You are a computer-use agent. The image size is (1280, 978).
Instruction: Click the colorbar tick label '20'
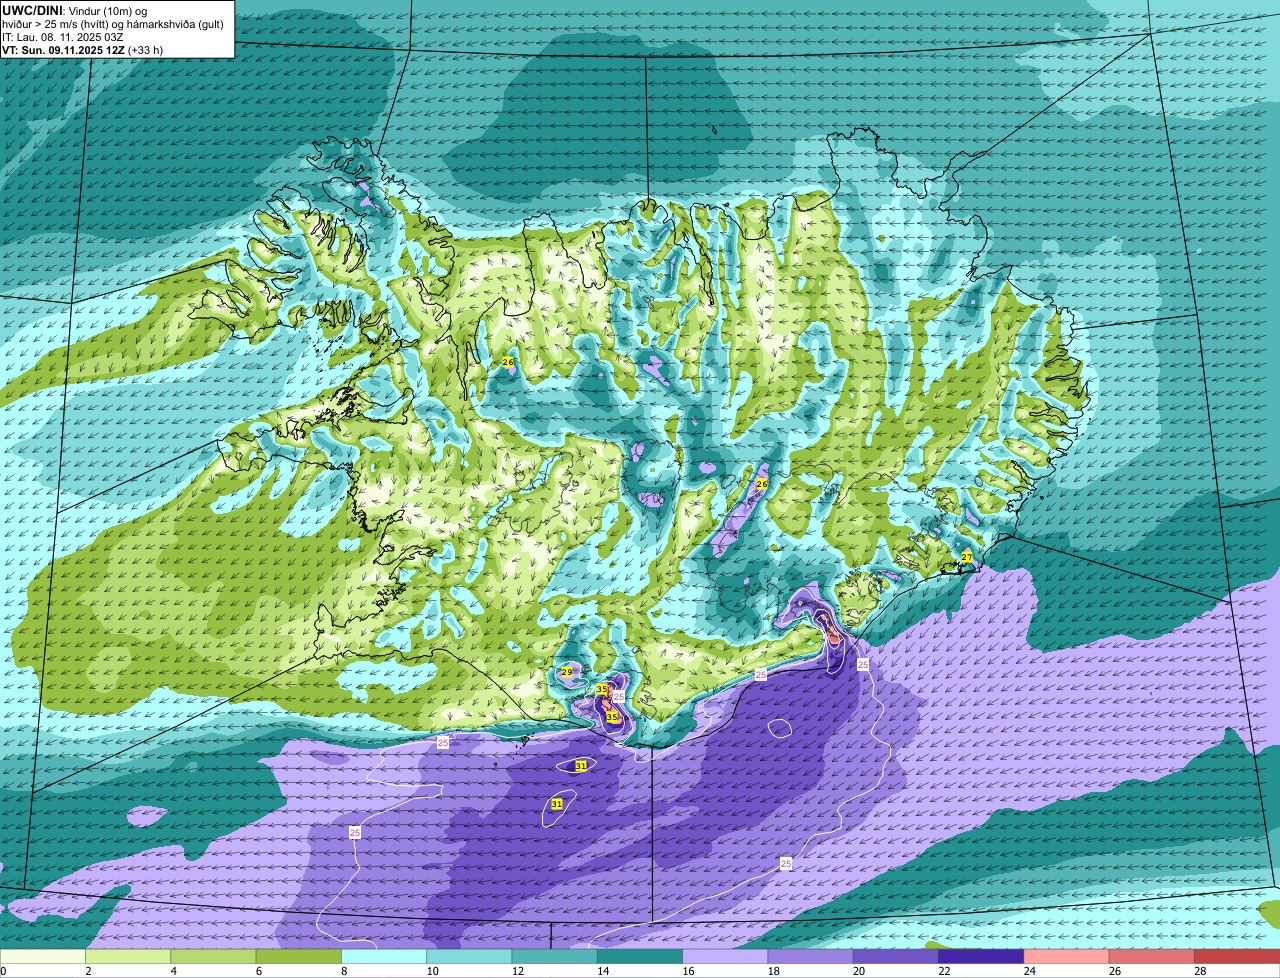(858, 971)
